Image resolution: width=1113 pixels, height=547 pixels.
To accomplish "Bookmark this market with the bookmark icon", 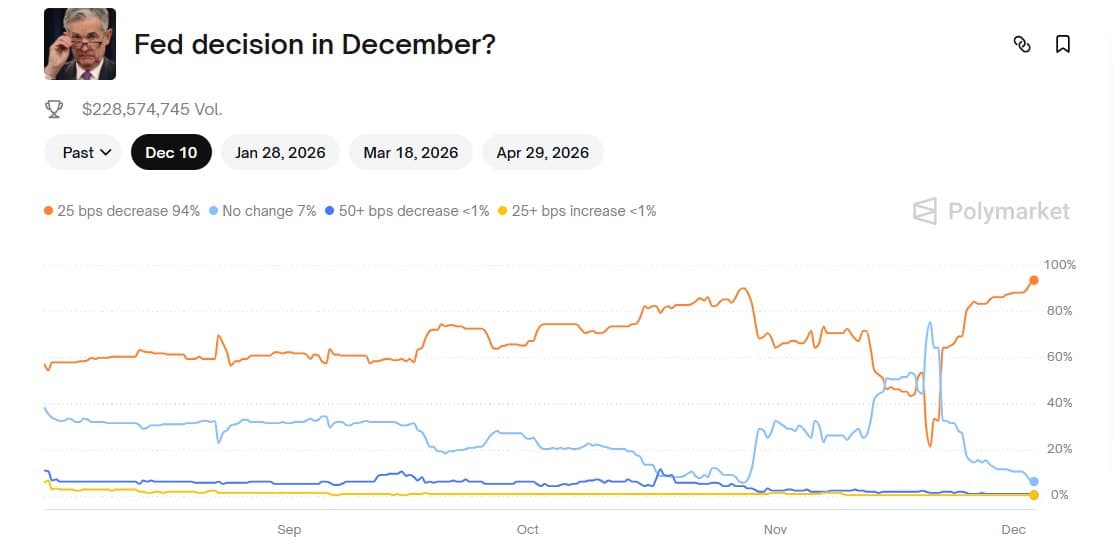I will [1063, 44].
